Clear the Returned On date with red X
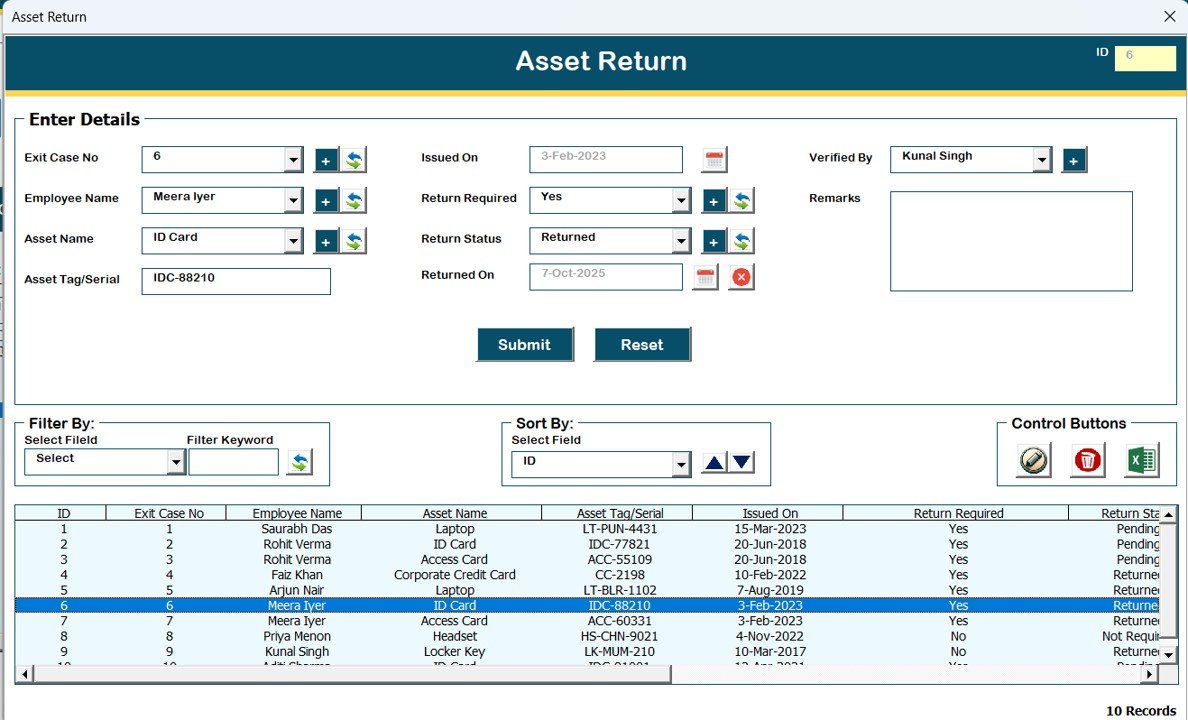1188x720 pixels. pos(739,277)
